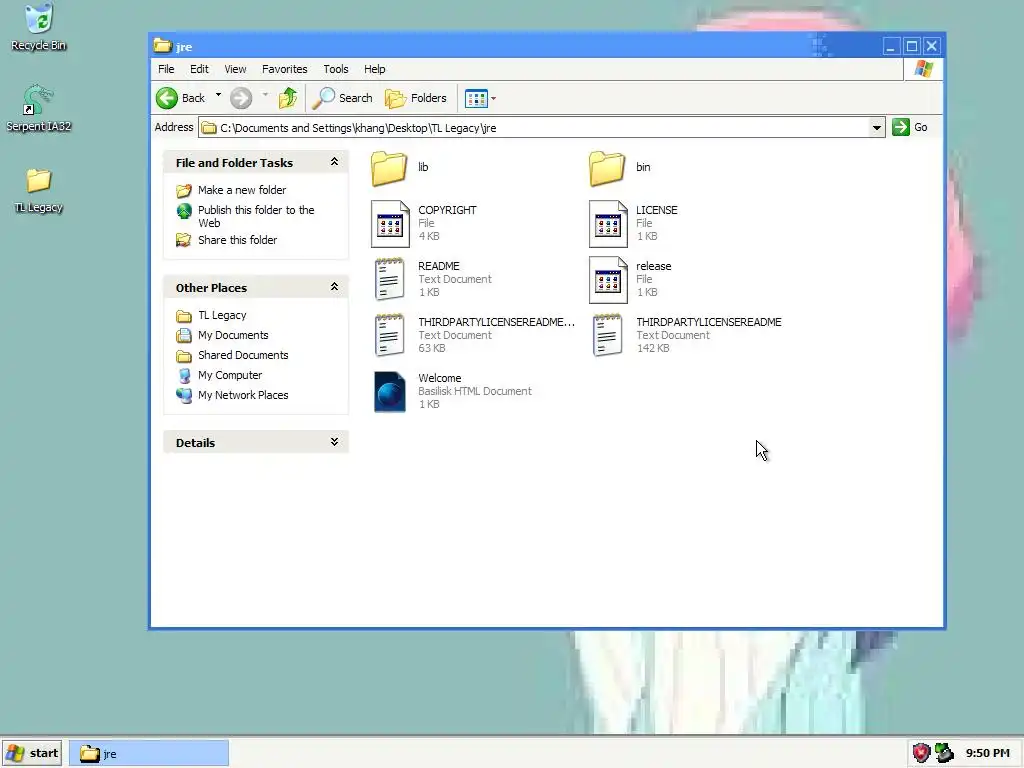Viewport: 1024px width, 768px height.
Task: Expand the Address bar dropdown
Action: 876,127
